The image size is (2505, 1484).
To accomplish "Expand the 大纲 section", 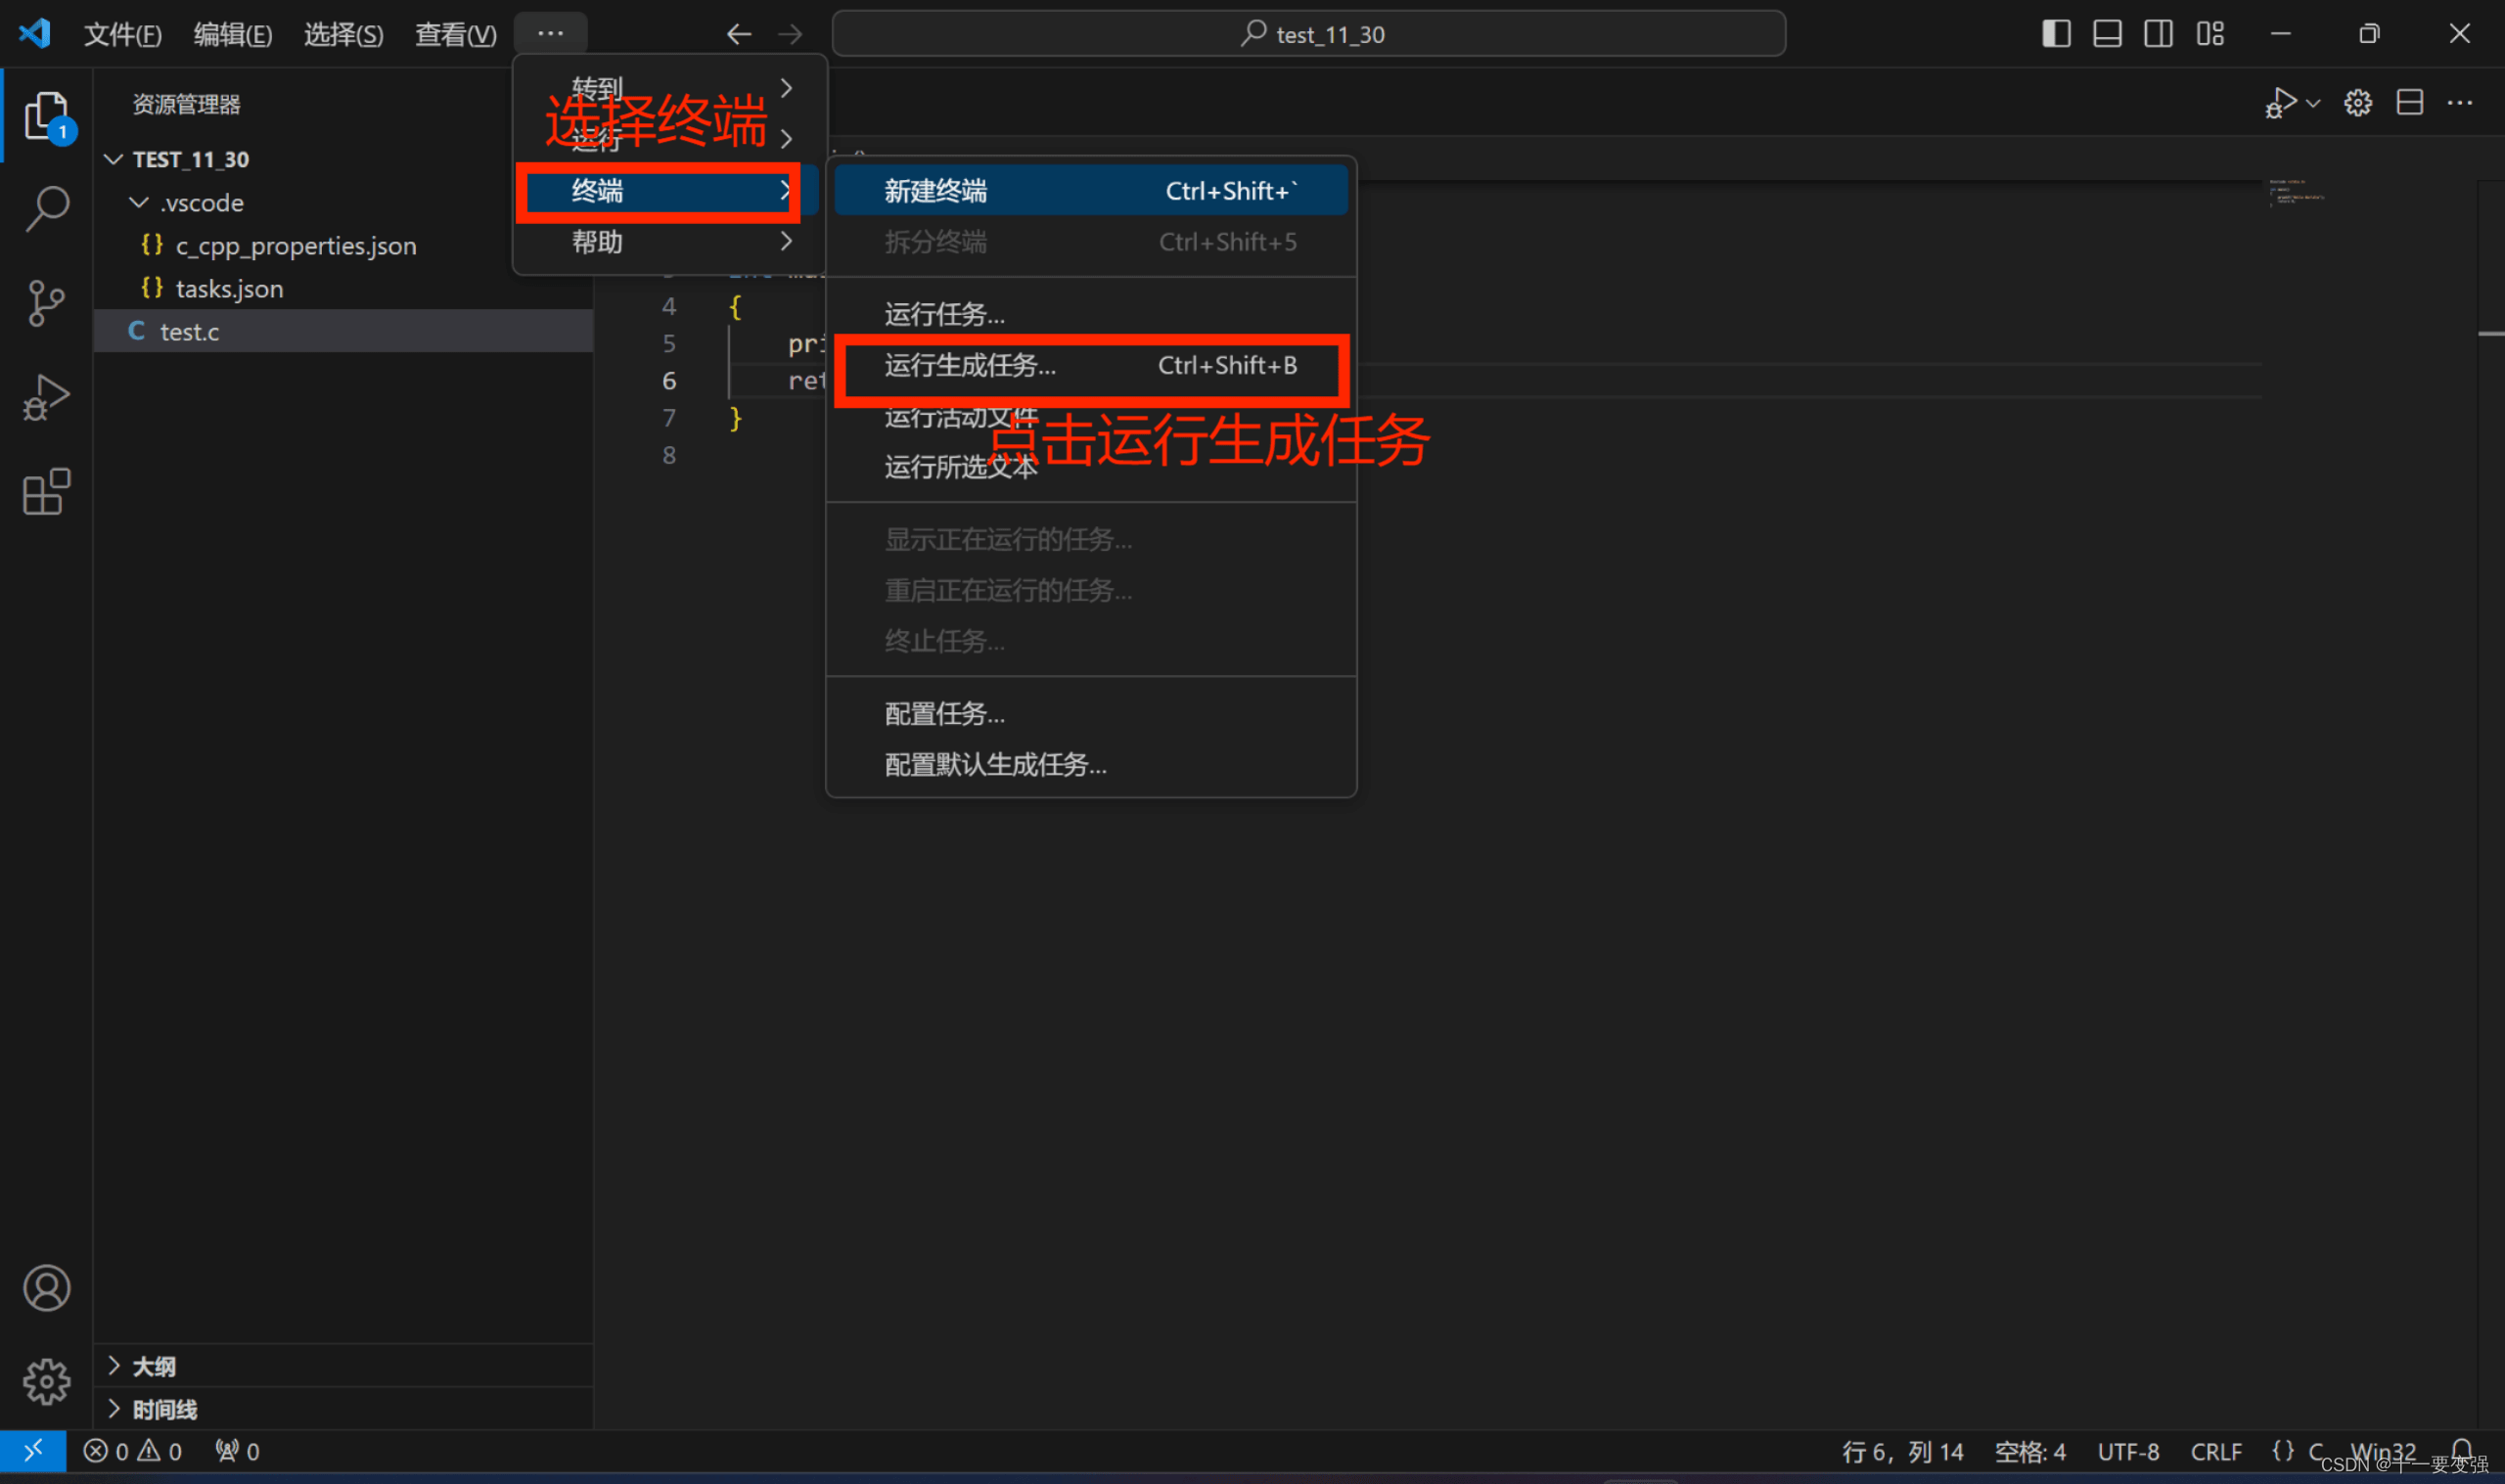I will 343,1366.
